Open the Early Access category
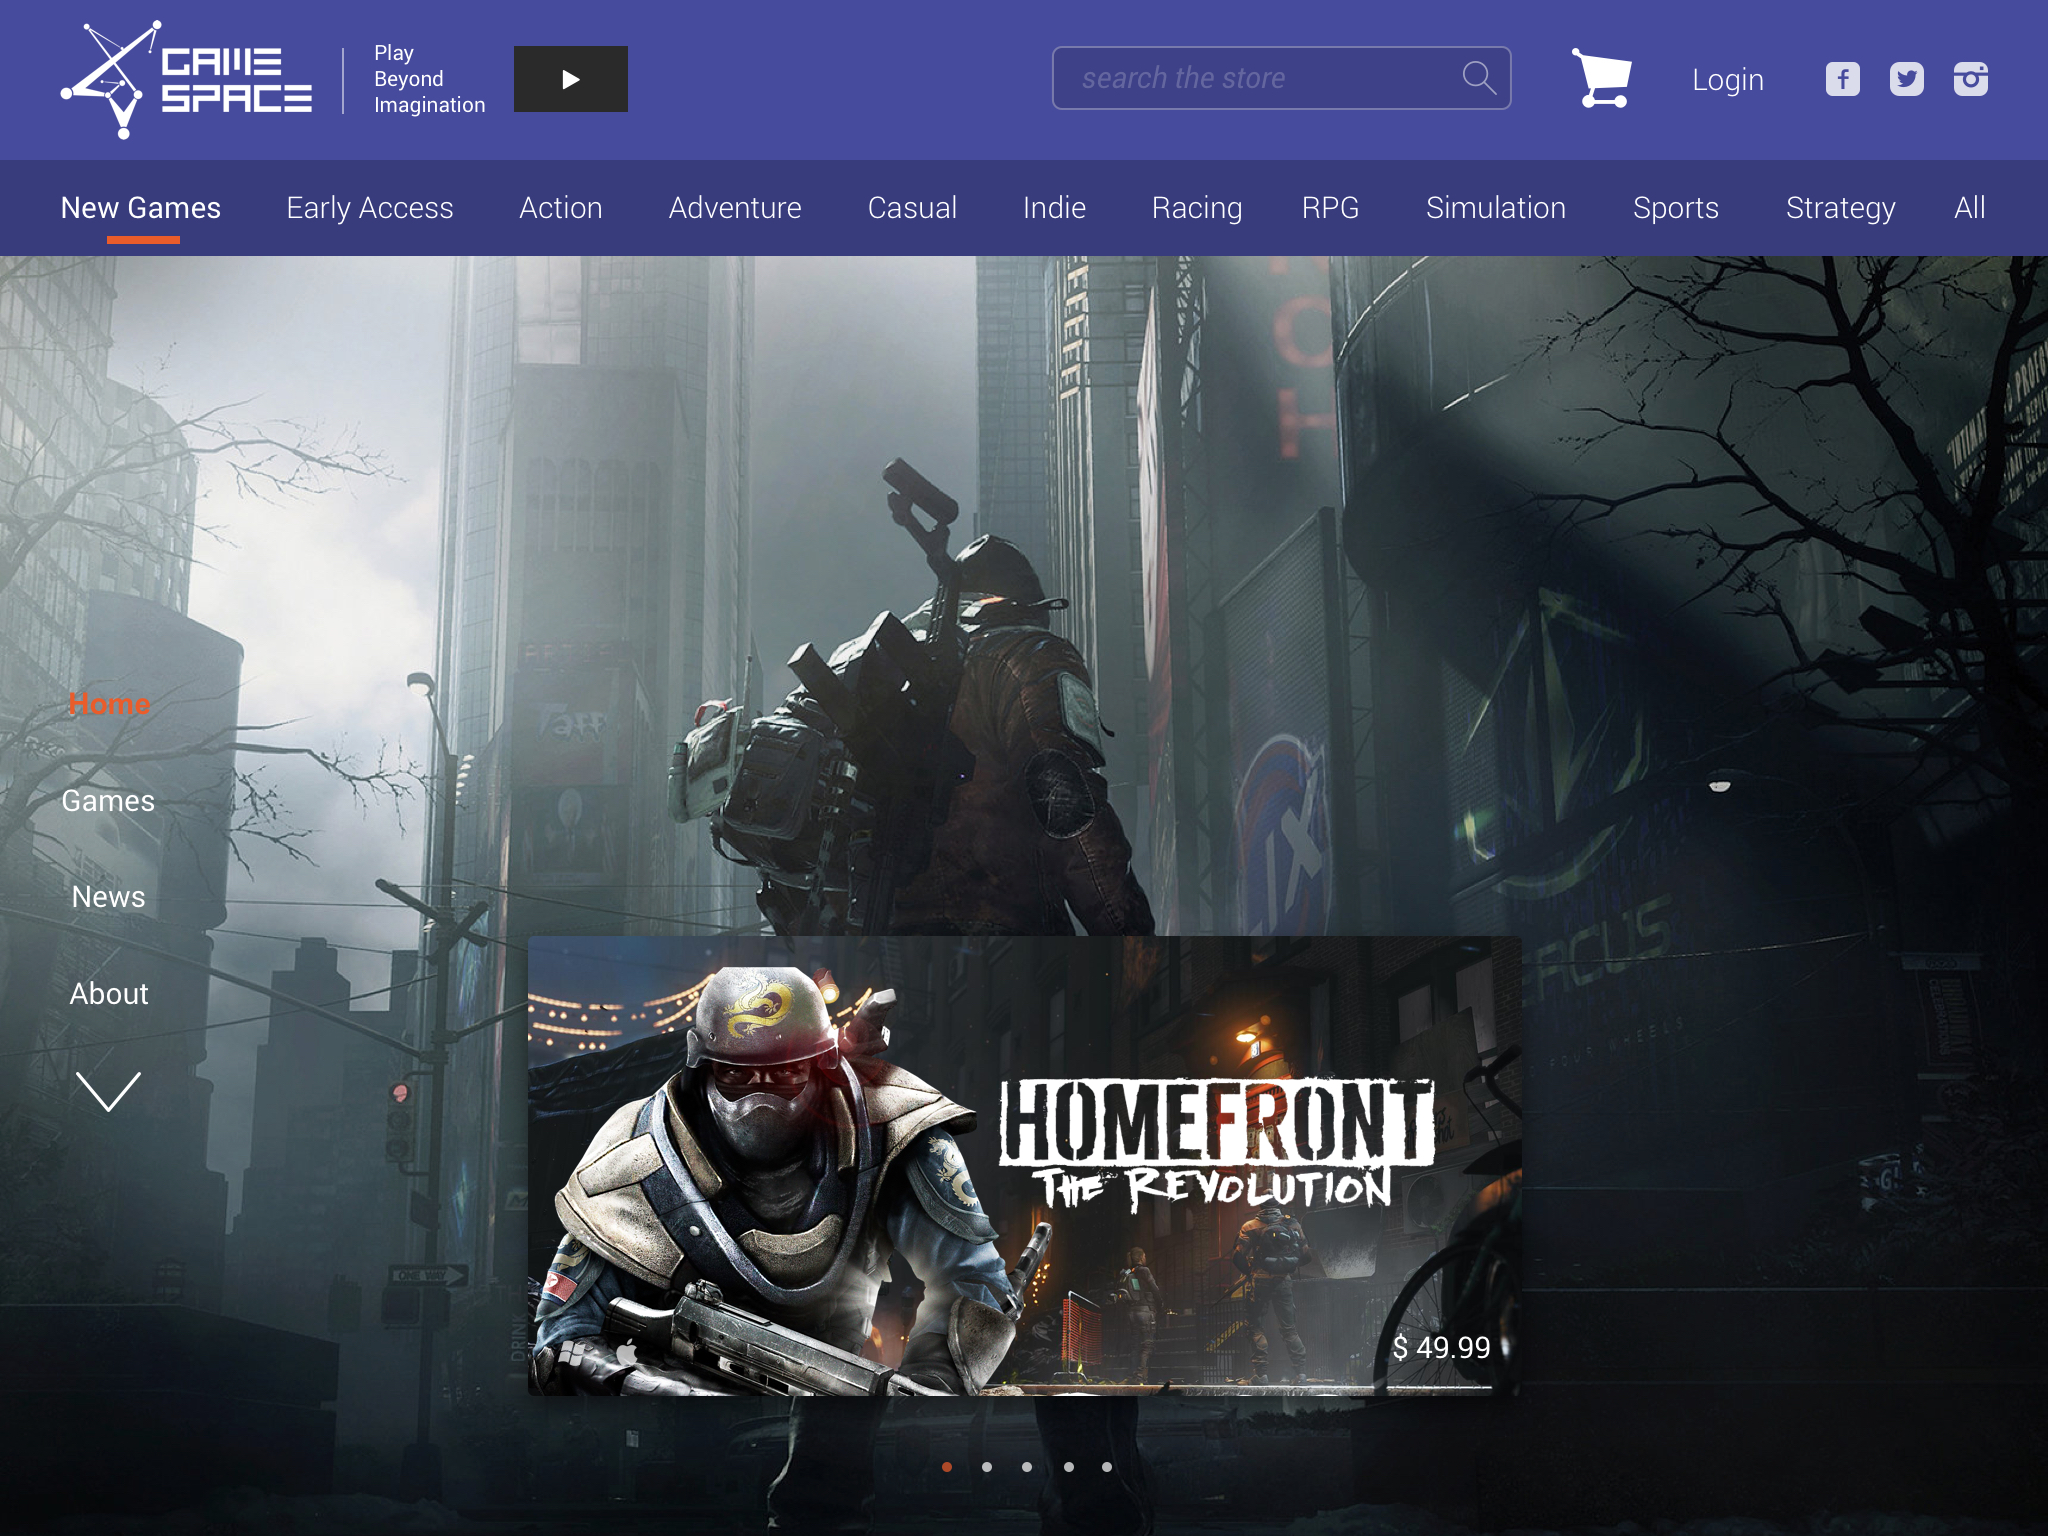Screen dimensions: 2048x1536 370,208
